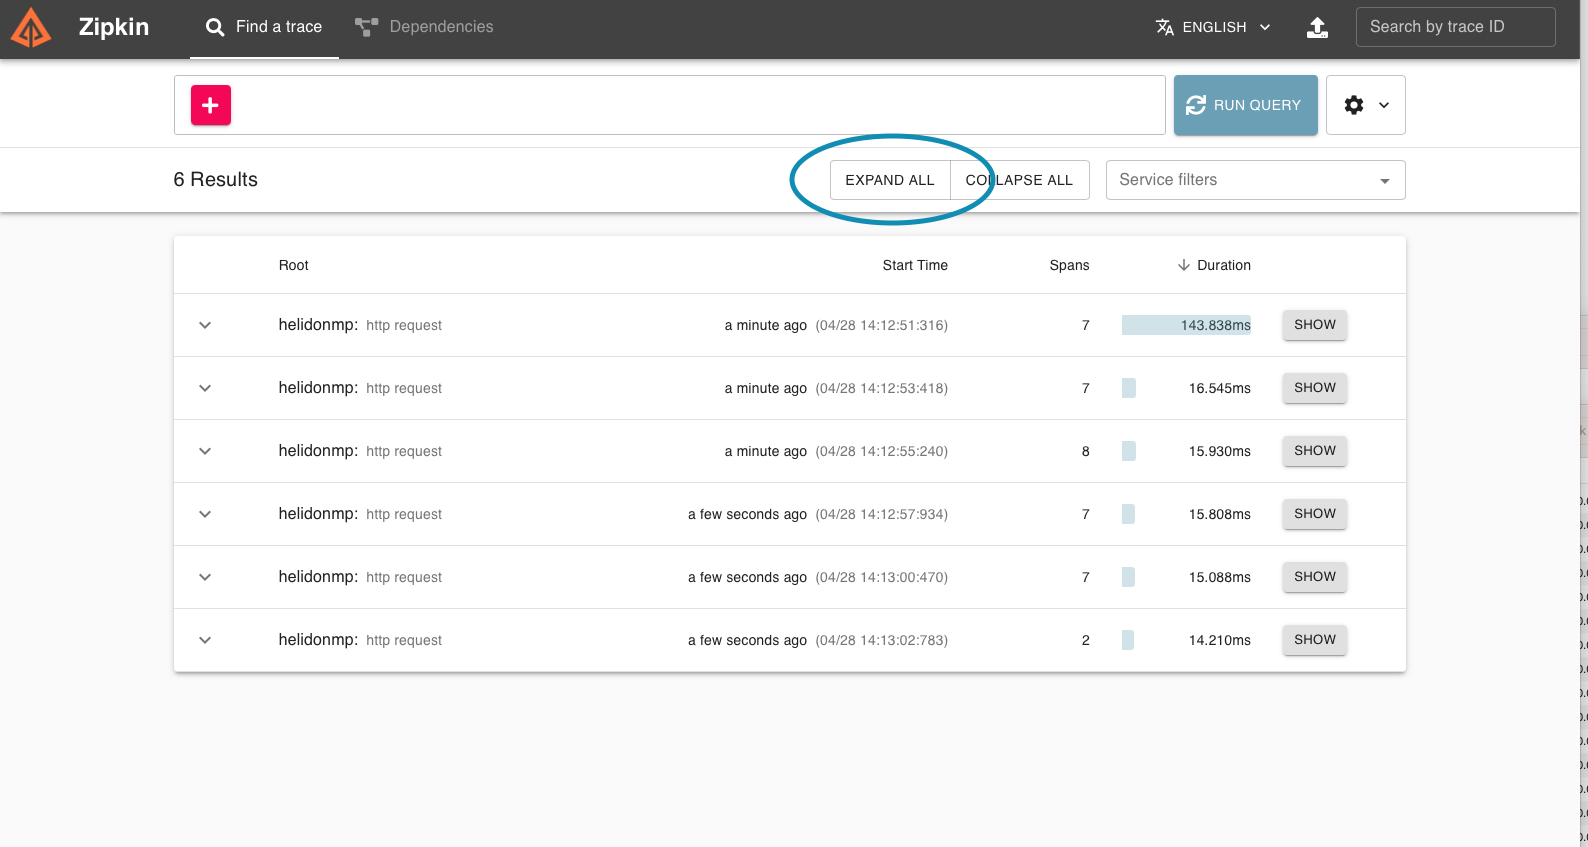Switch to the Find a trace tab
This screenshot has width=1588, height=847.
(x=264, y=27)
